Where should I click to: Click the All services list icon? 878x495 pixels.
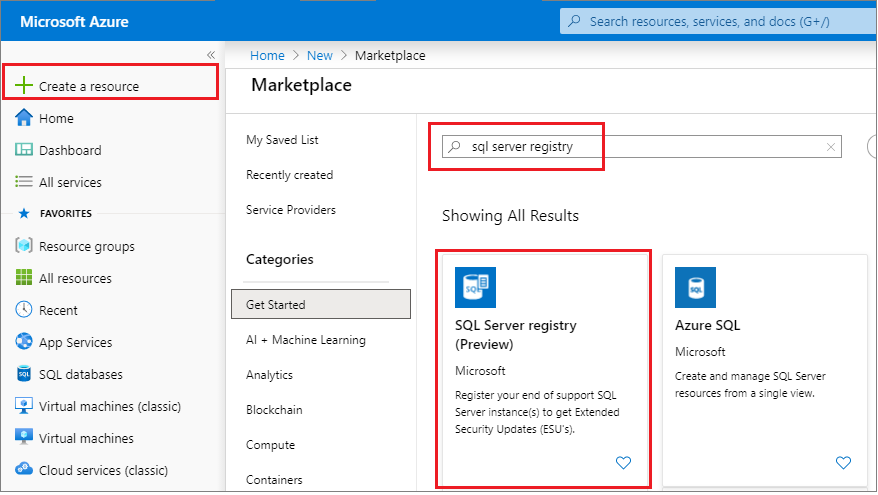click(24, 181)
